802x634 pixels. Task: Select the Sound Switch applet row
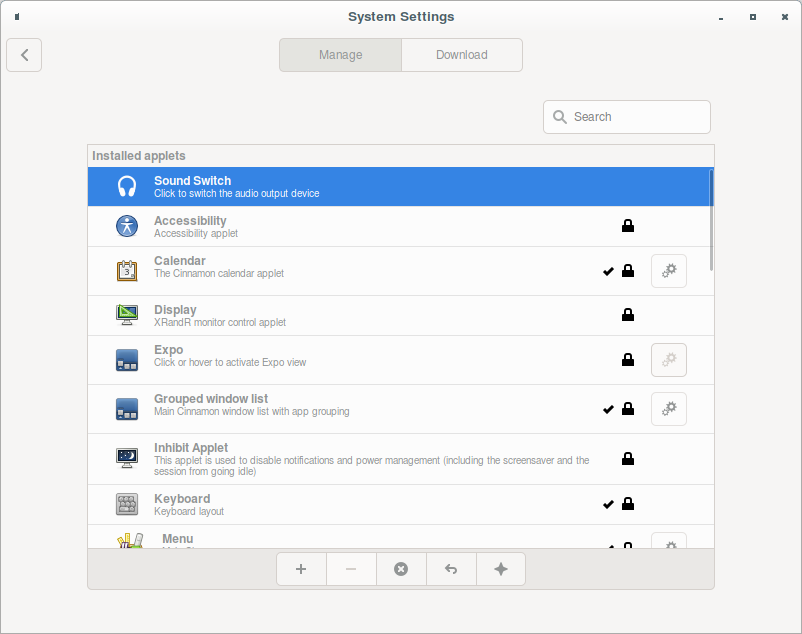point(400,187)
